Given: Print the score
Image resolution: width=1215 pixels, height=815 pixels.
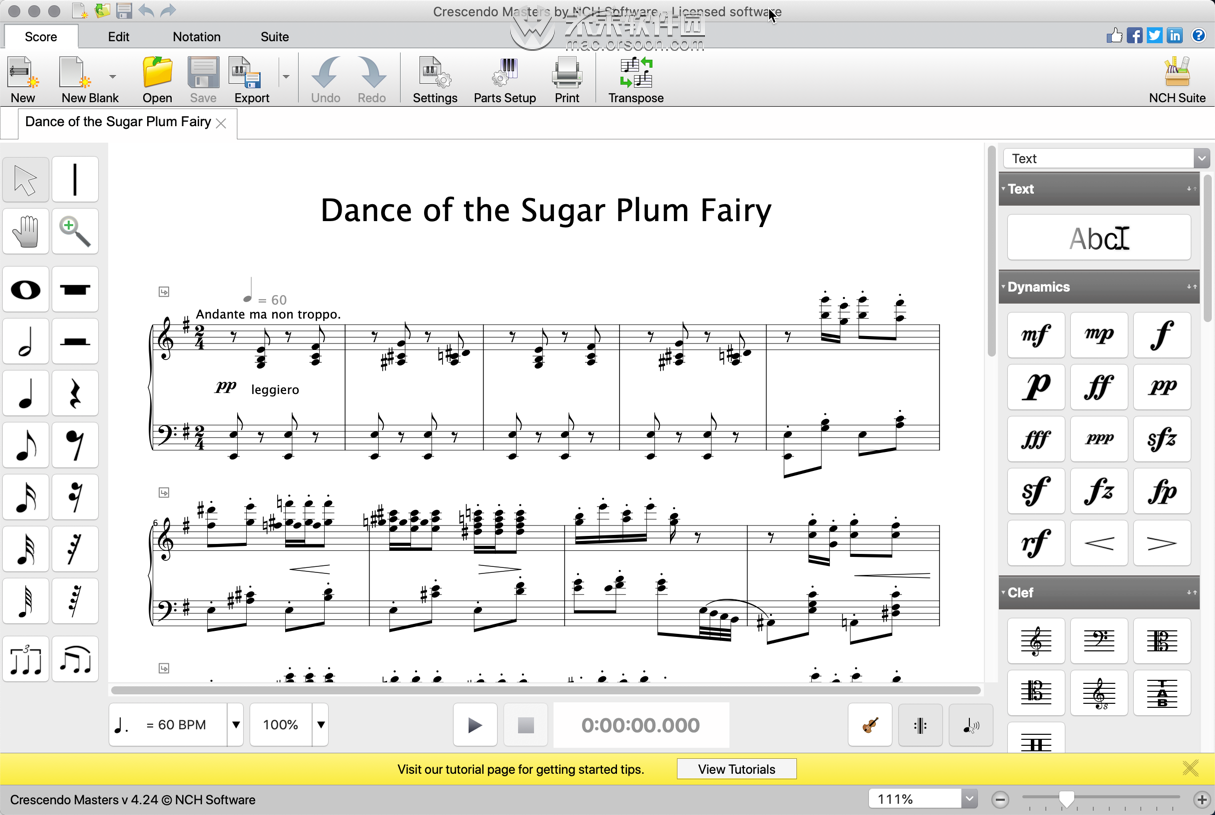Looking at the screenshot, I should tap(567, 80).
